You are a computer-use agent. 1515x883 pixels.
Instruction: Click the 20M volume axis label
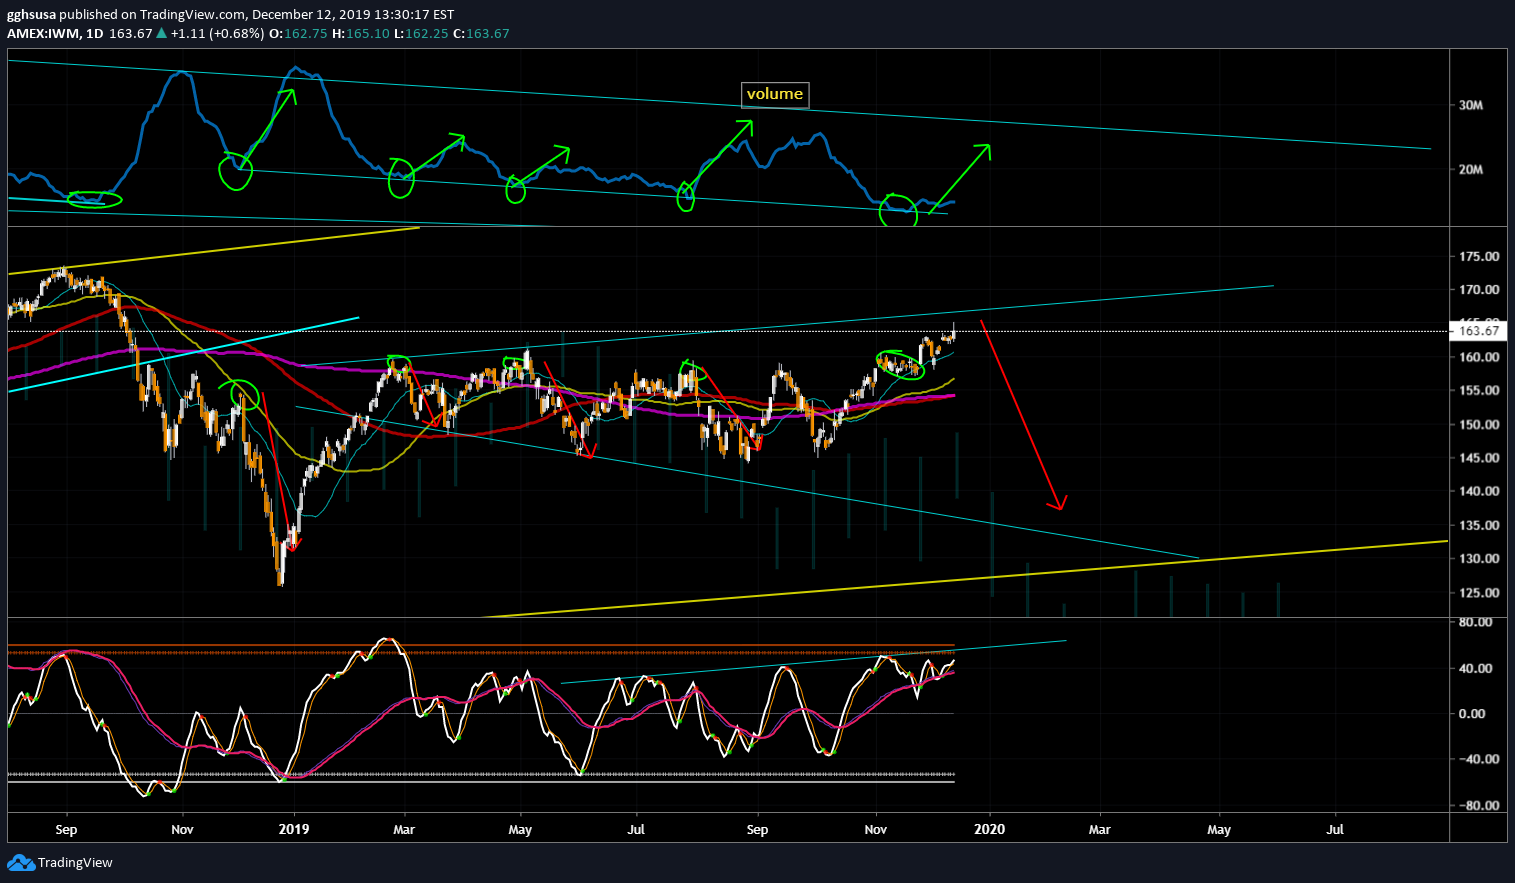1470,170
